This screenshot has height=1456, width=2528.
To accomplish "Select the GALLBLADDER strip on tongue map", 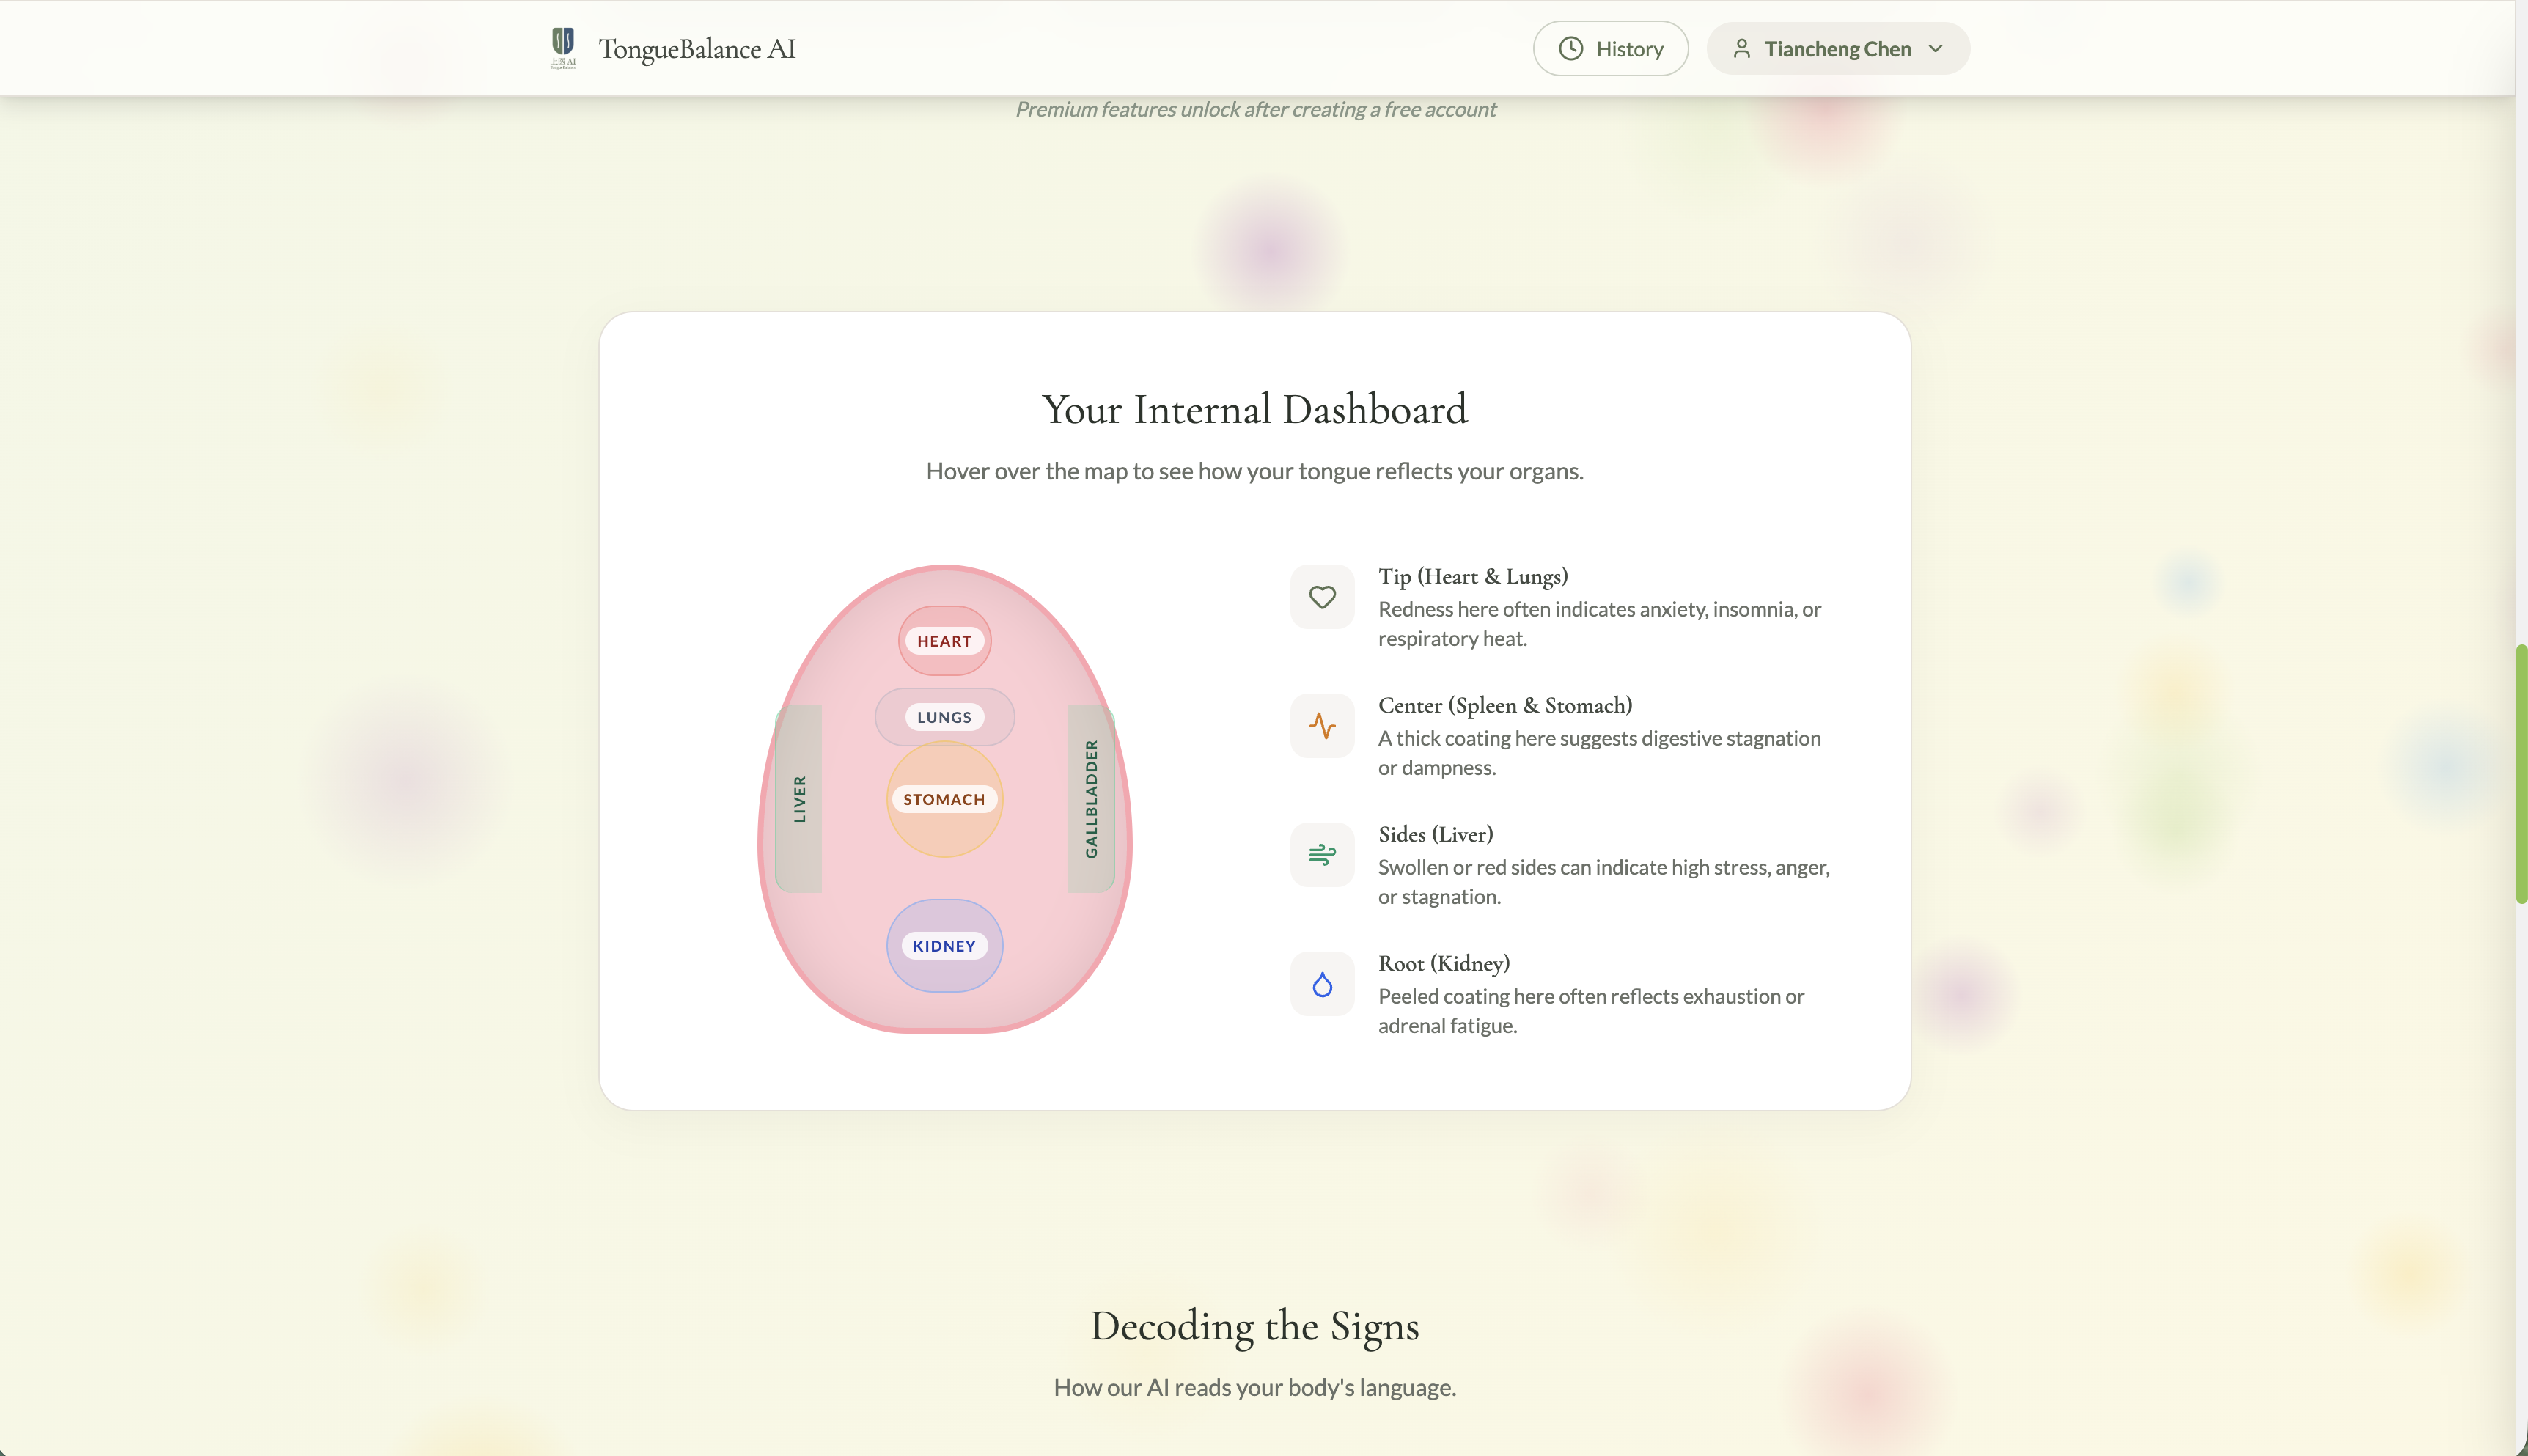I will click(x=1091, y=799).
